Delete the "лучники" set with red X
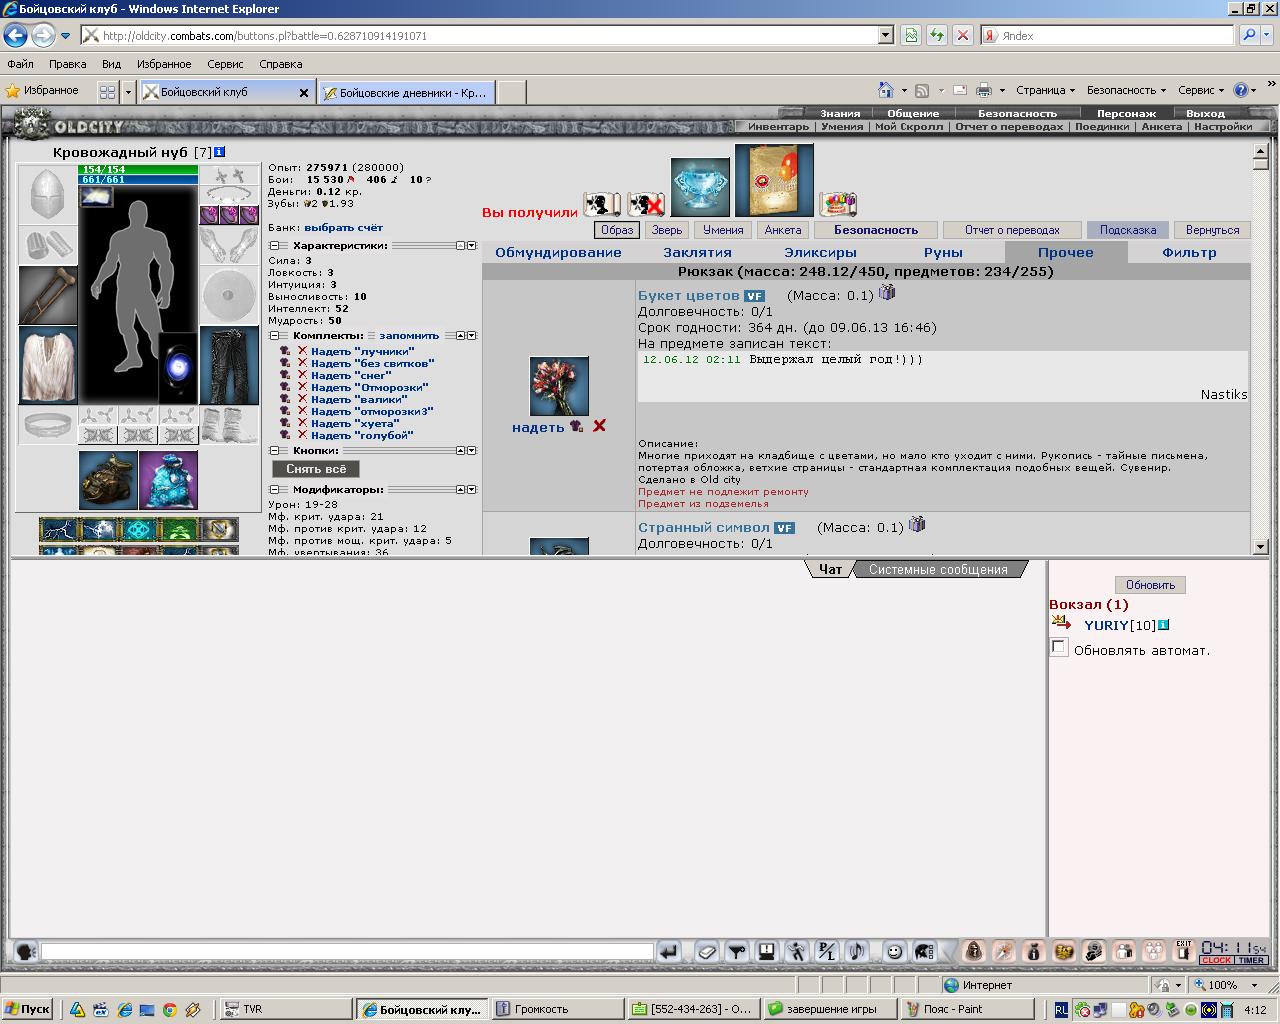Viewport: 1280px width, 1024px height. click(302, 351)
